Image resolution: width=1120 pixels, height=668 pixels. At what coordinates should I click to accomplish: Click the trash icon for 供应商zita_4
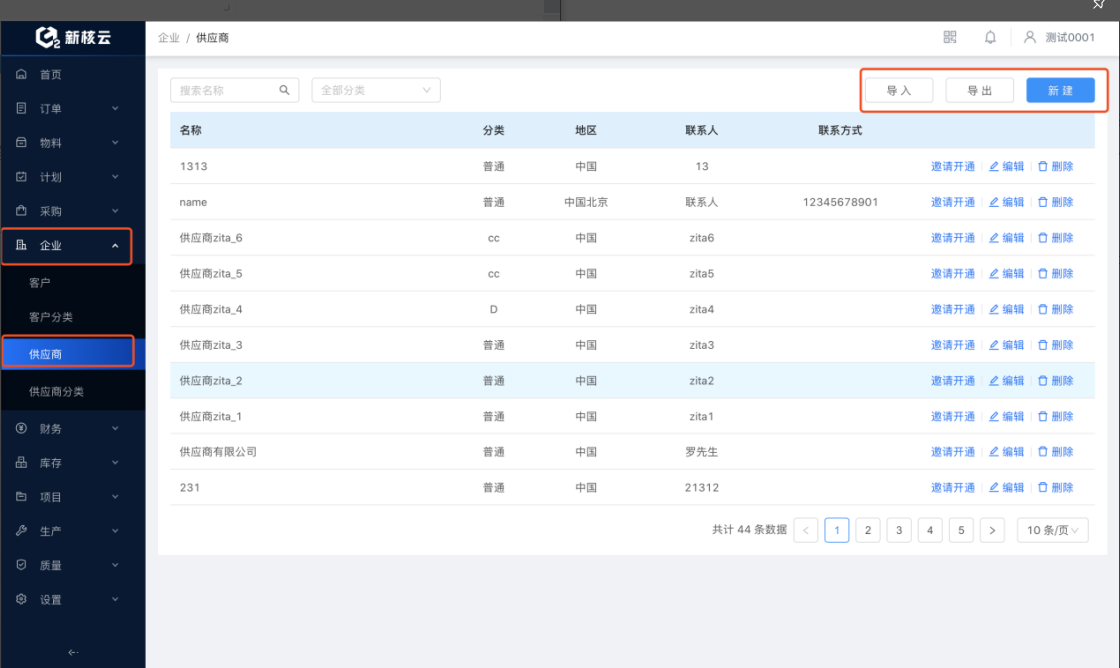pyautogui.click(x=1043, y=309)
